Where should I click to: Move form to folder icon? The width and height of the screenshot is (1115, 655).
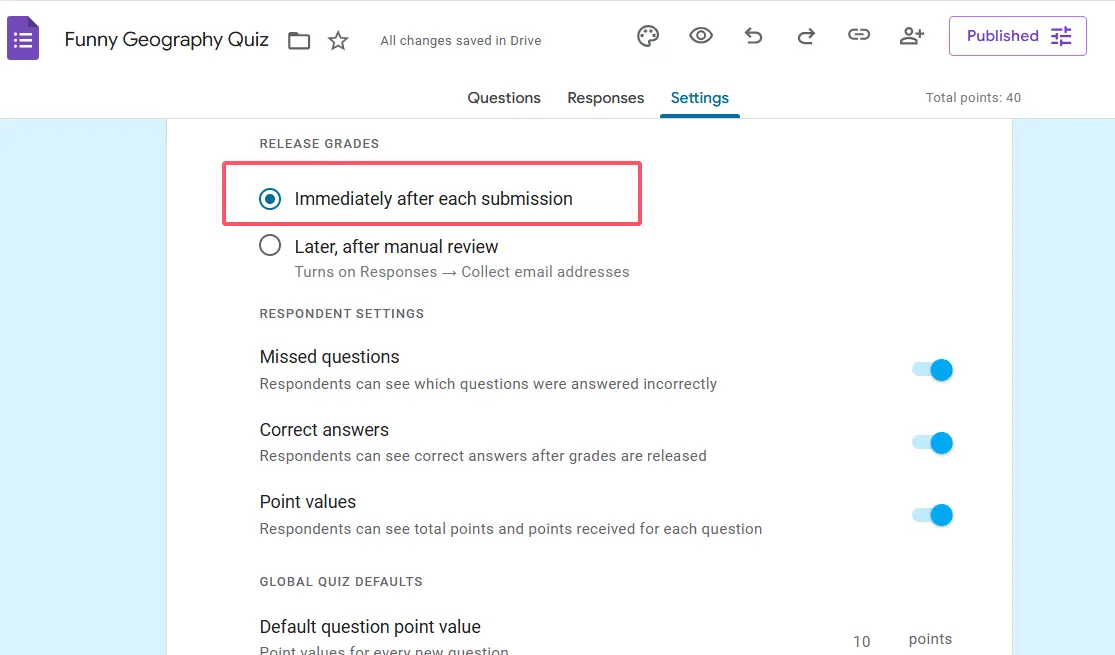pos(299,41)
